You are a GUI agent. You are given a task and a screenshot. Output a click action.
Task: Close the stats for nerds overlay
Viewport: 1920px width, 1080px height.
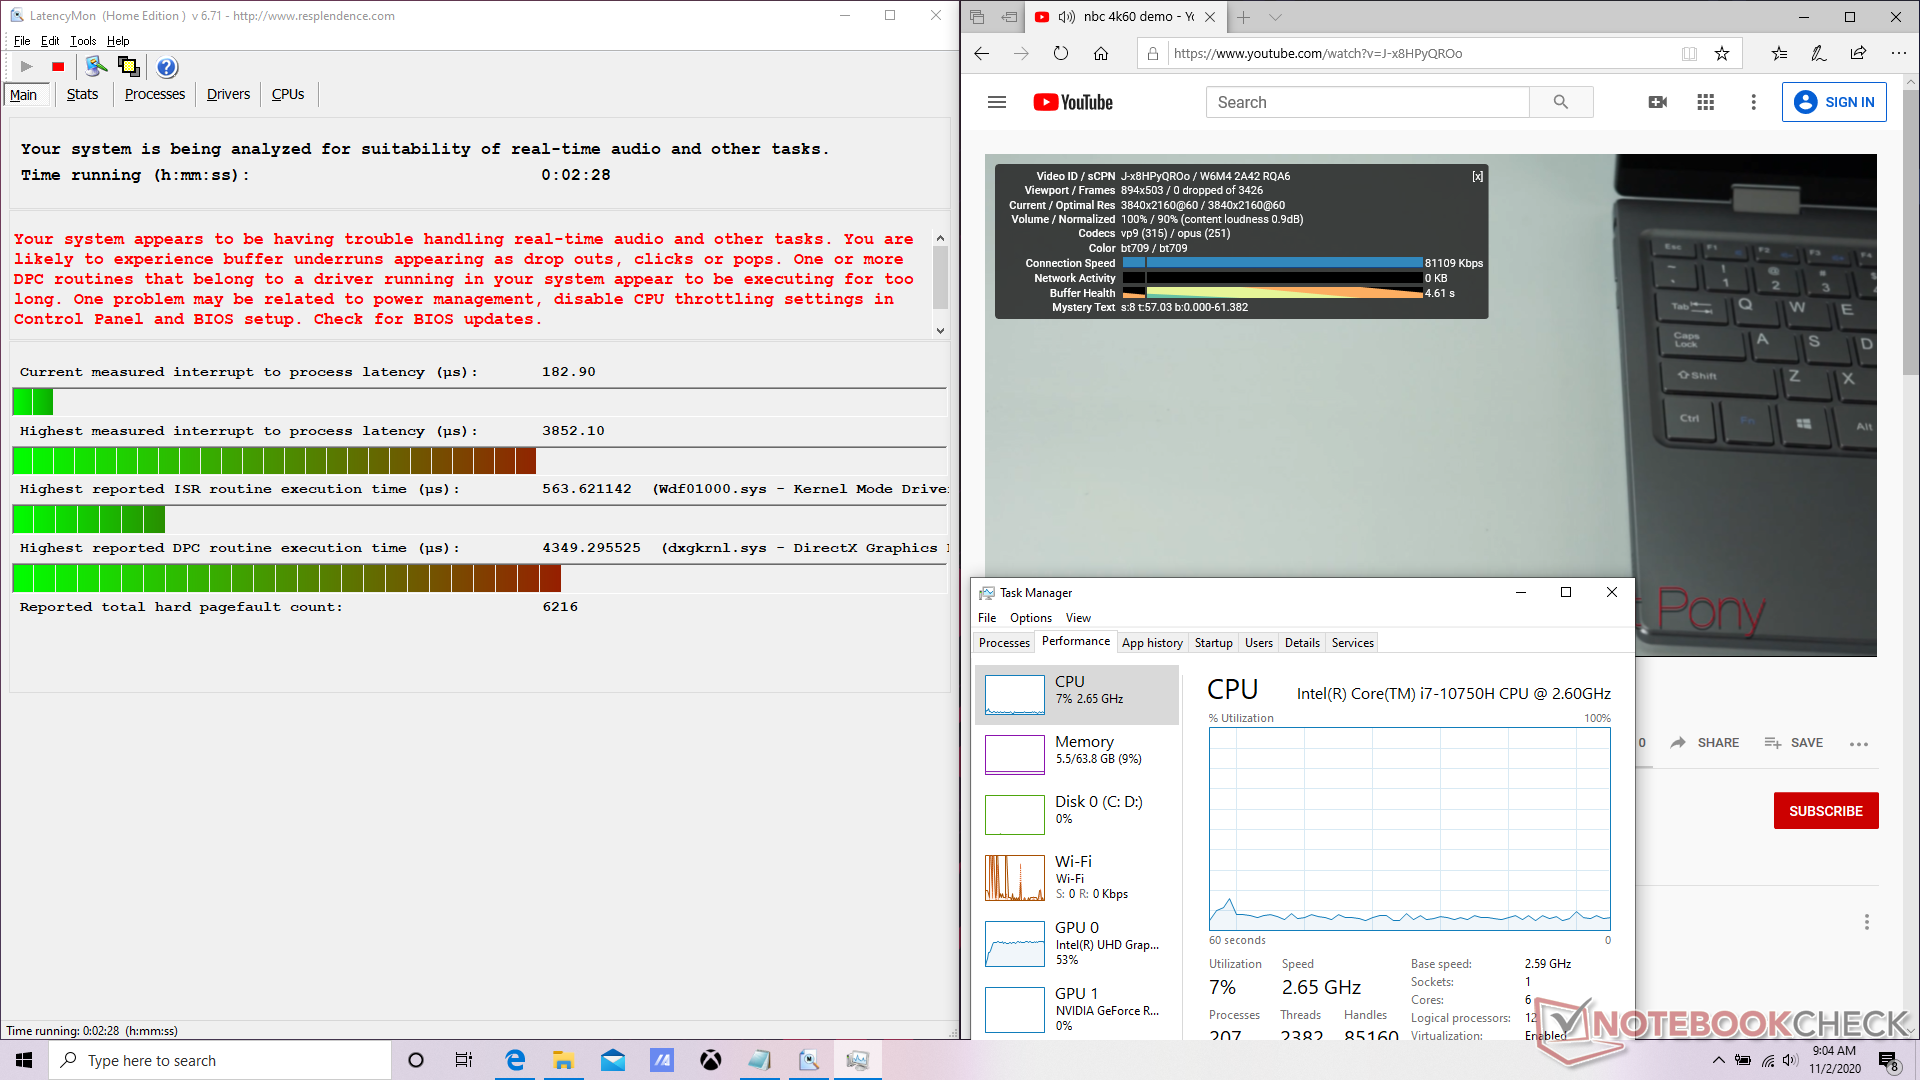coord(1477,176)
